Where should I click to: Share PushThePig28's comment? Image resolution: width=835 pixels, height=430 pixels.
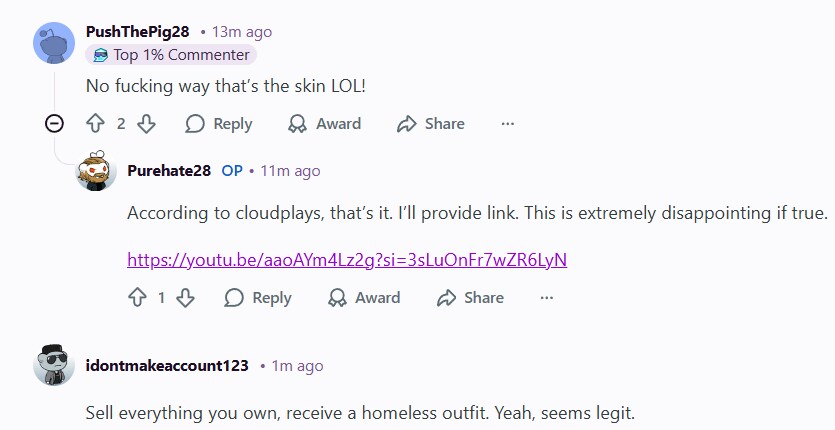(431, 124)
